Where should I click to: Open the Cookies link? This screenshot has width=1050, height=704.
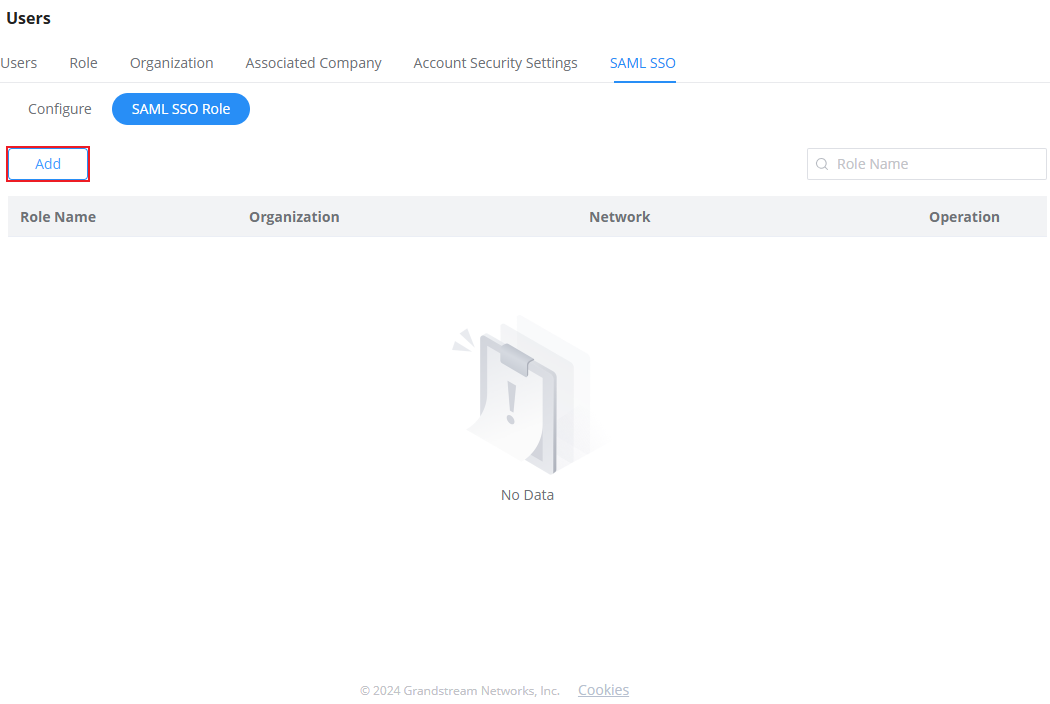pyautogui.click(x=603, y=690)
